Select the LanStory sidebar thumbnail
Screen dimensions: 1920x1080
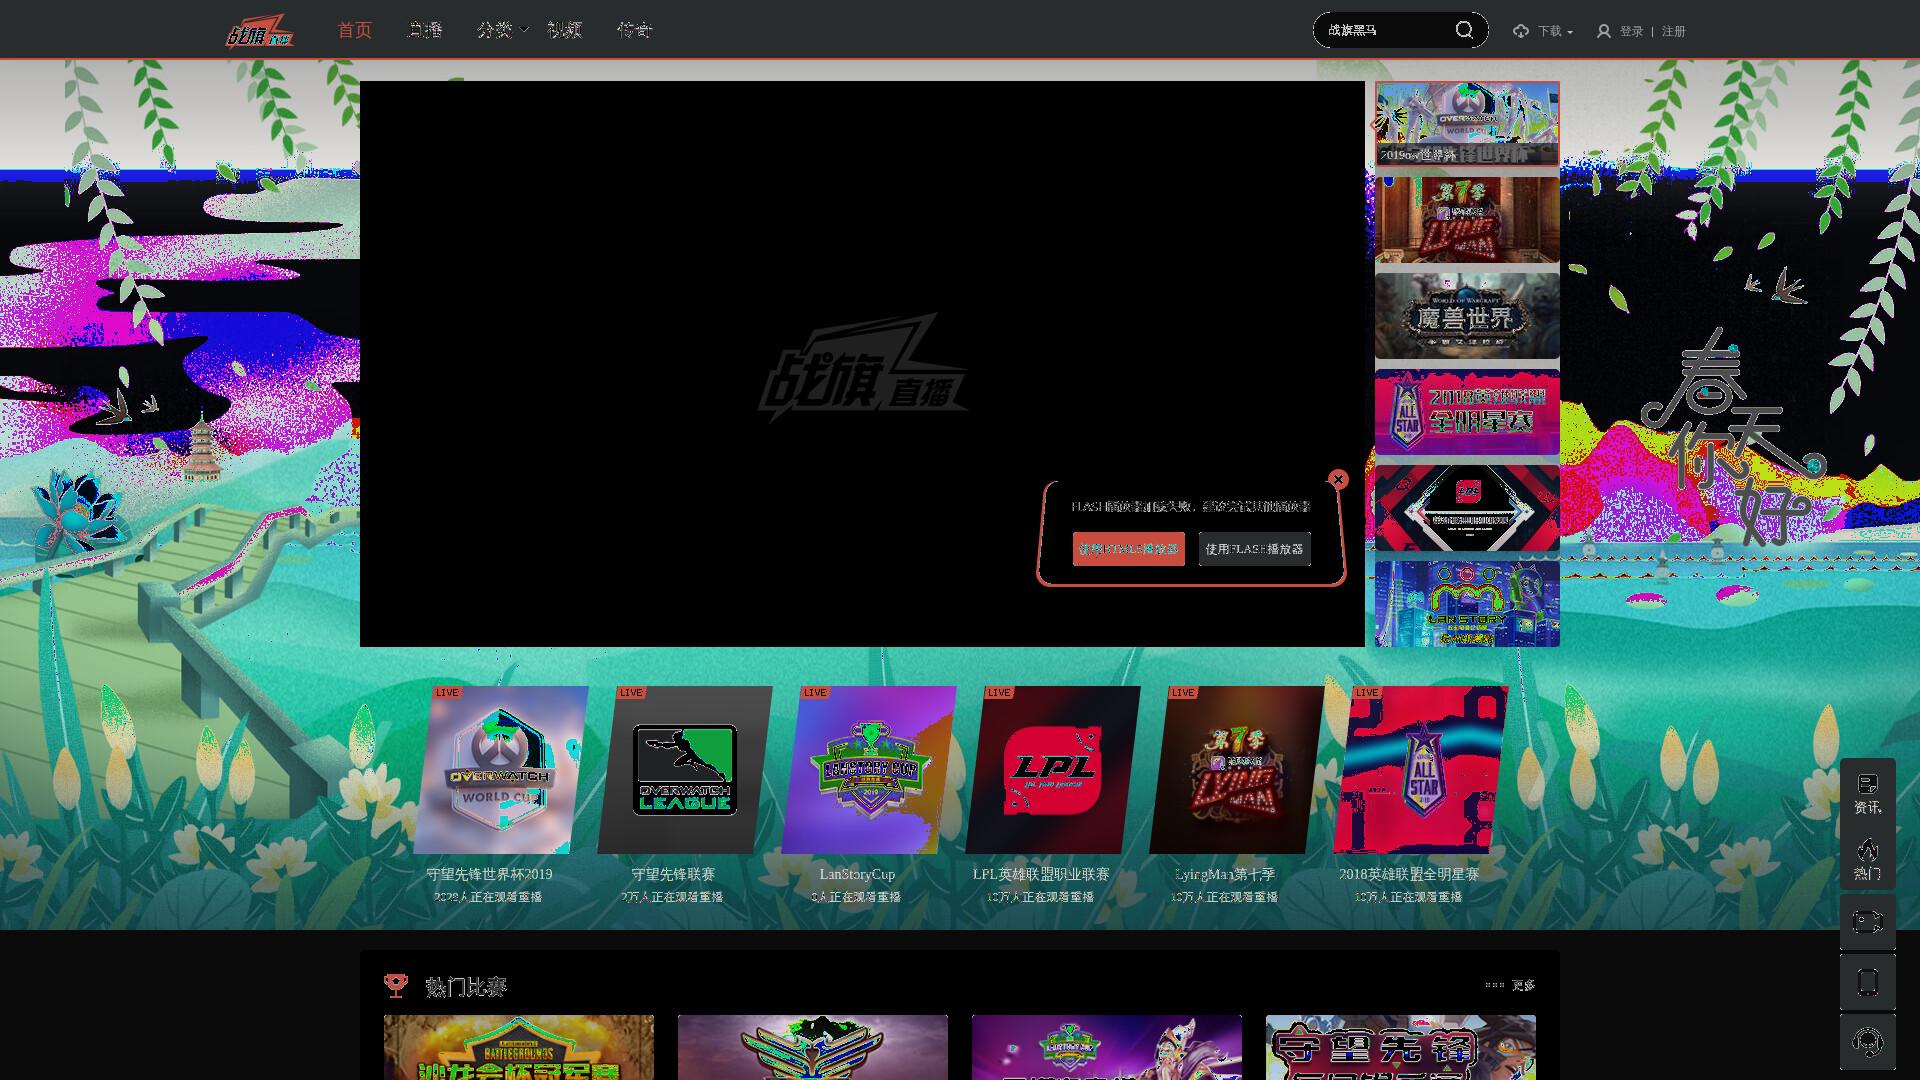coord(1467,604)
